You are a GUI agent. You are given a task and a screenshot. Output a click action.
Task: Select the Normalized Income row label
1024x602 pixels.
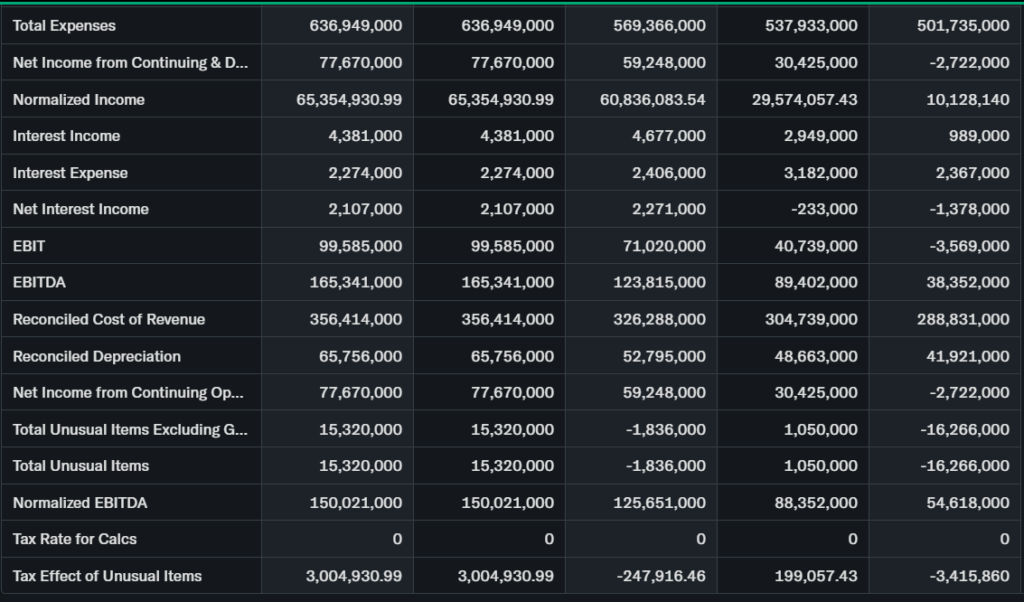[x=78, y=100]
